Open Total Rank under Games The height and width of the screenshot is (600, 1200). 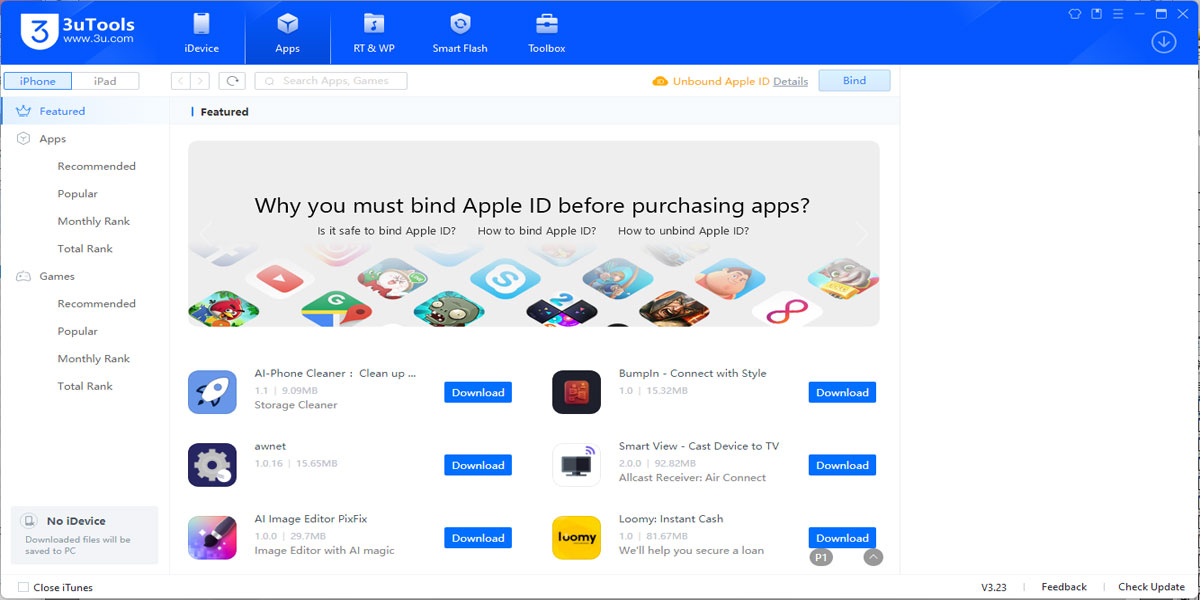click(85, 386)
